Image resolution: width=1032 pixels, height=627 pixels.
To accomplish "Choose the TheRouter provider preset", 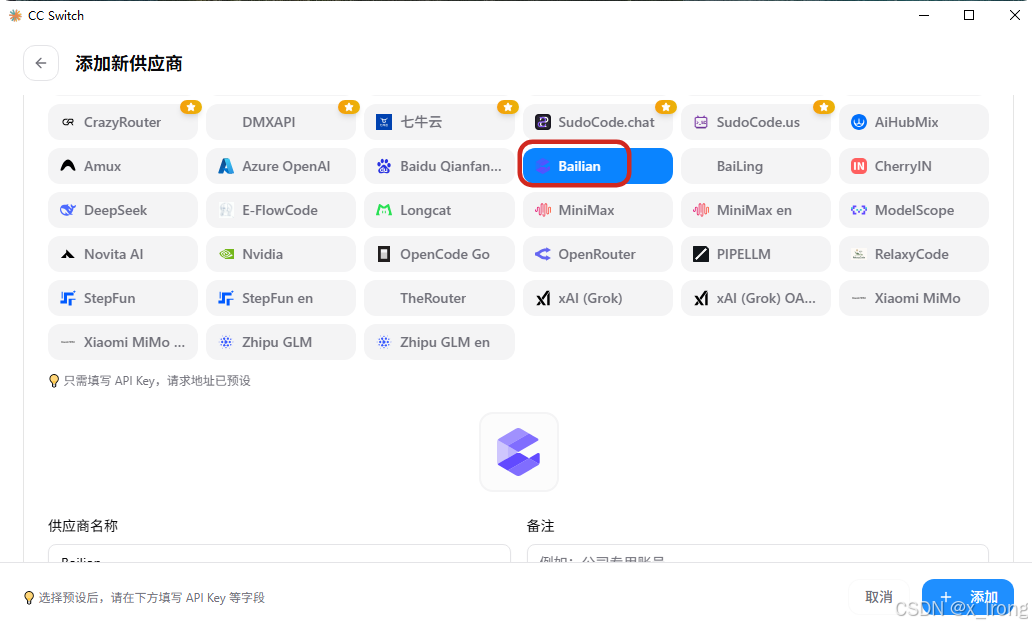I will click(439, 298).
